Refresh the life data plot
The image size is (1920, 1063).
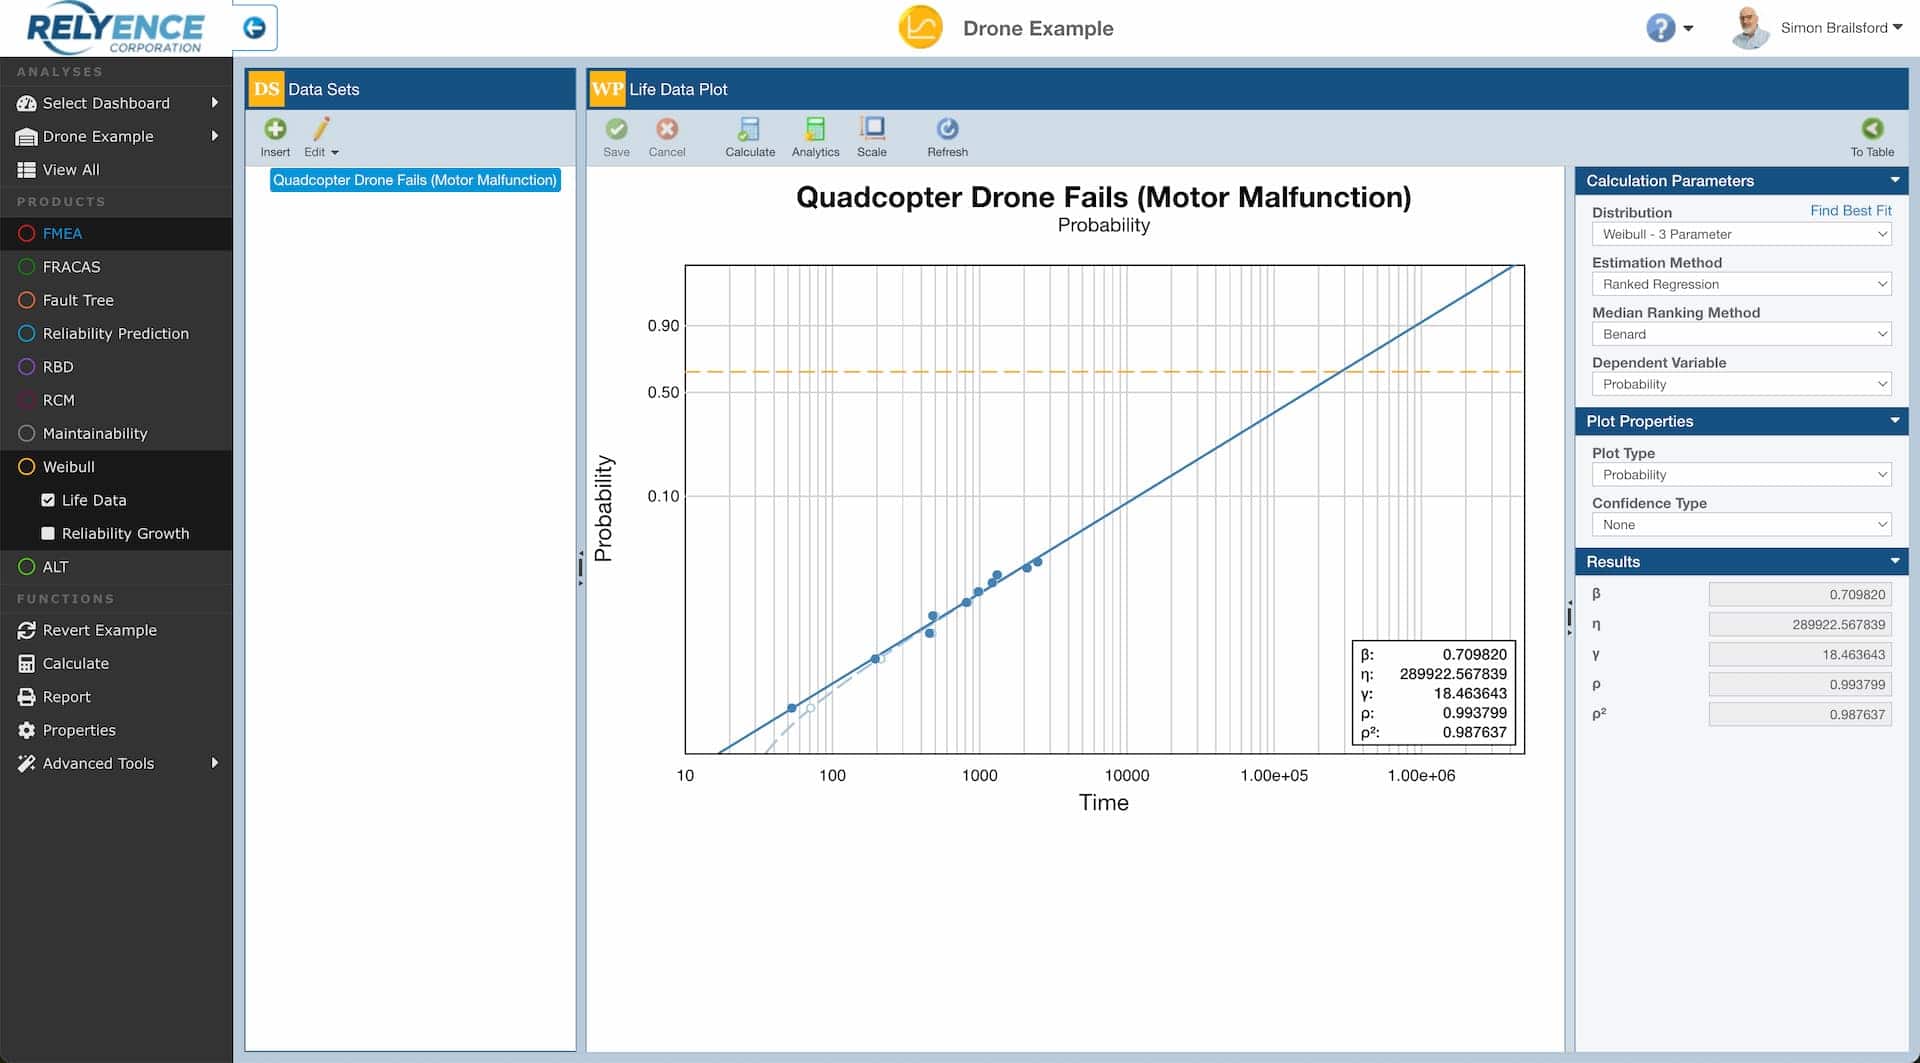[947, 137]
